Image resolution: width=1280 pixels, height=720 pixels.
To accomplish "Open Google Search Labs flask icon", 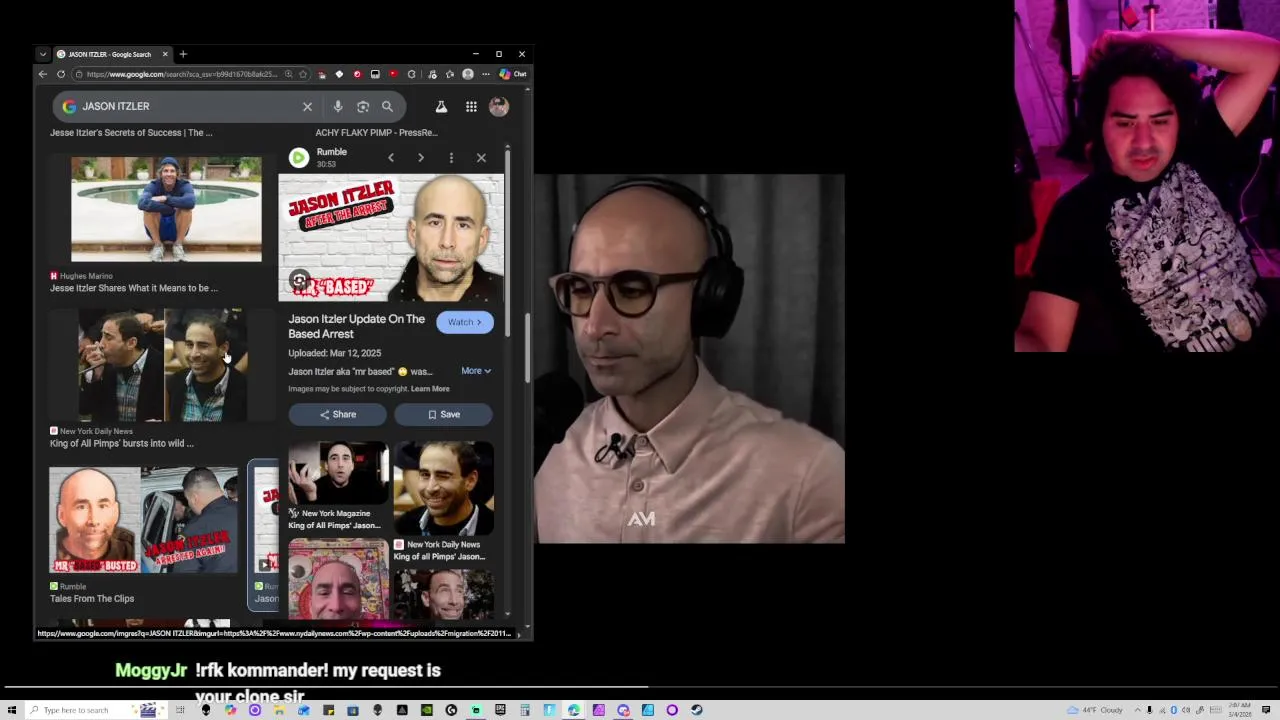I will (x=441, y=106).
